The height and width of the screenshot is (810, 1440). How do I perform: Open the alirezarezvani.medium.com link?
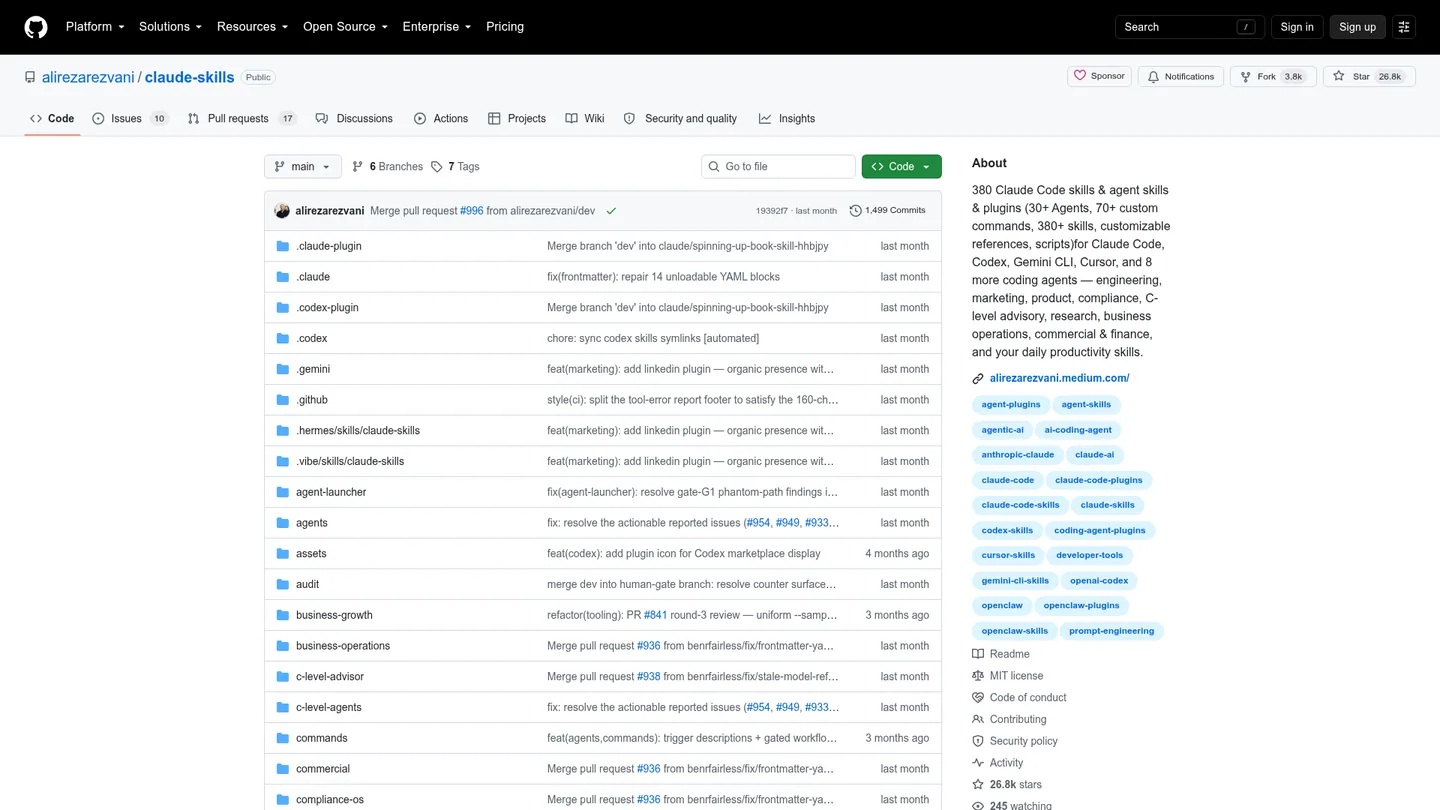(1059, 378)
